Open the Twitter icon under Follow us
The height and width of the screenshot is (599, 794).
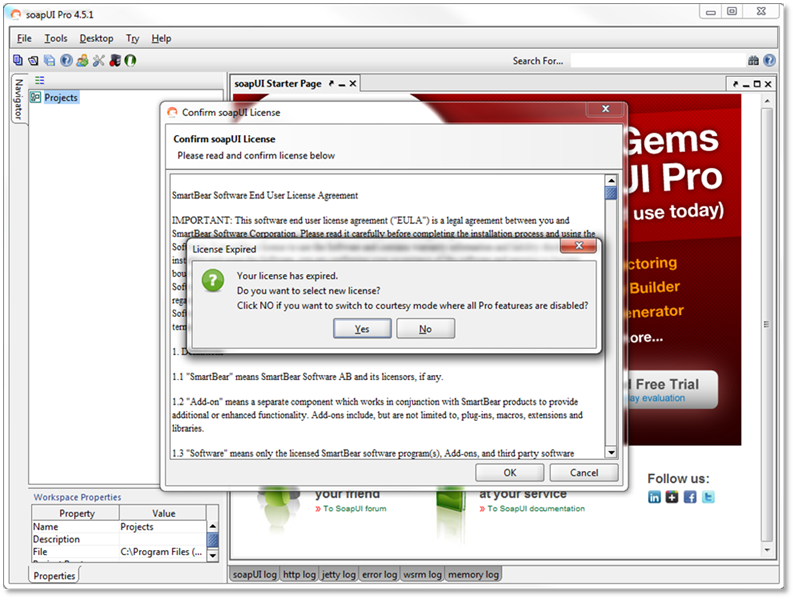[x=708, y=497]
